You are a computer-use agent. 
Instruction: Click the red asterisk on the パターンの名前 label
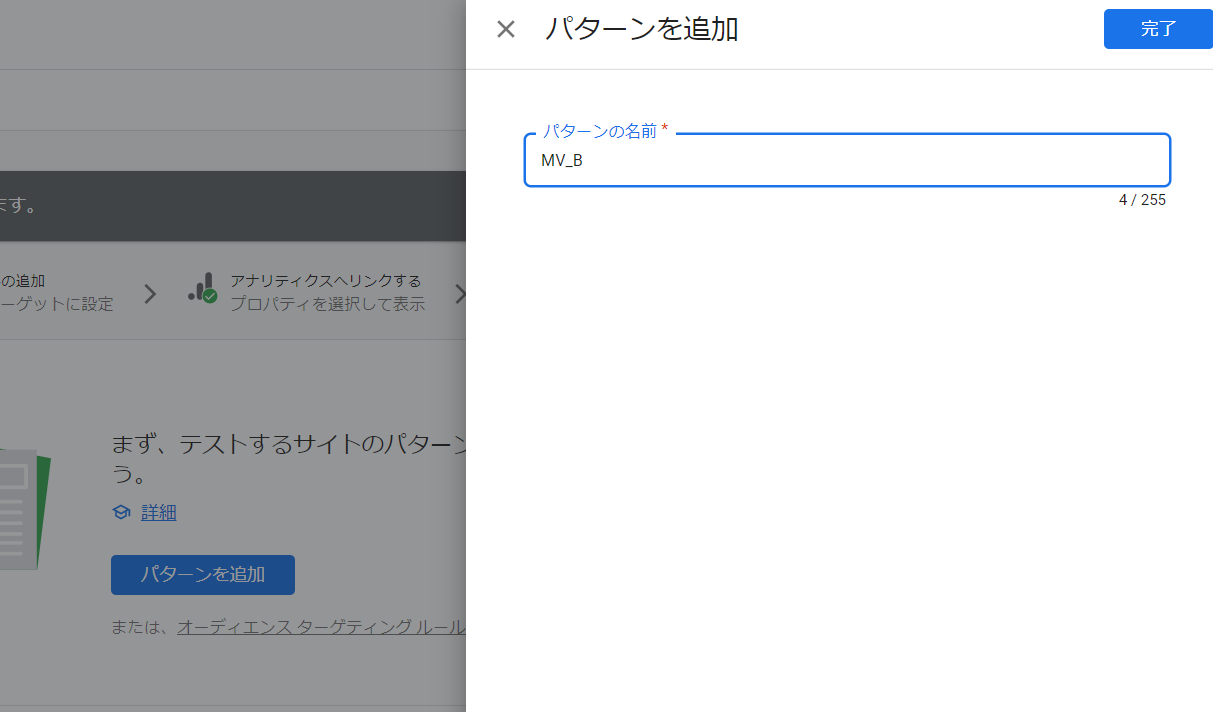pyautogui.click(x=665, y=130)
